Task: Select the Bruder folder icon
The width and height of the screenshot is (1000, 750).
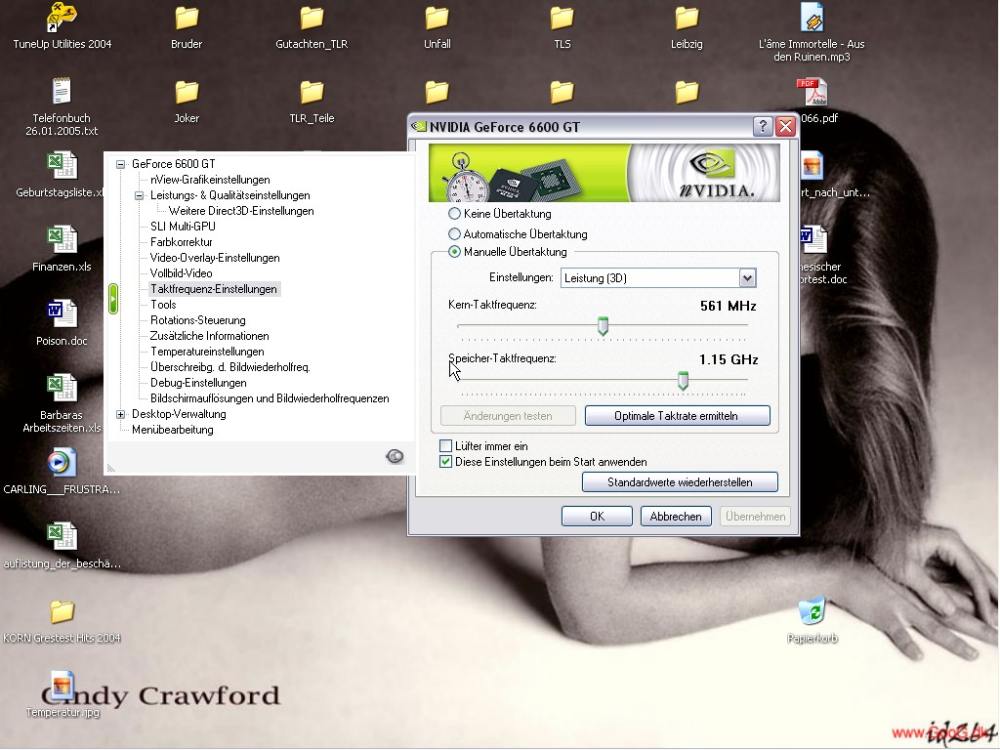Action: 186,18
